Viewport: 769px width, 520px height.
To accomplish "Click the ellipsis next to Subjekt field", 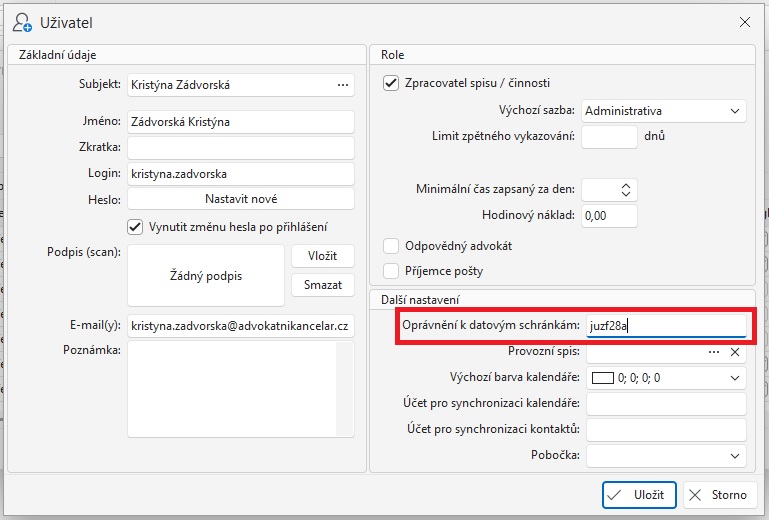I will (x=343, y=85).
